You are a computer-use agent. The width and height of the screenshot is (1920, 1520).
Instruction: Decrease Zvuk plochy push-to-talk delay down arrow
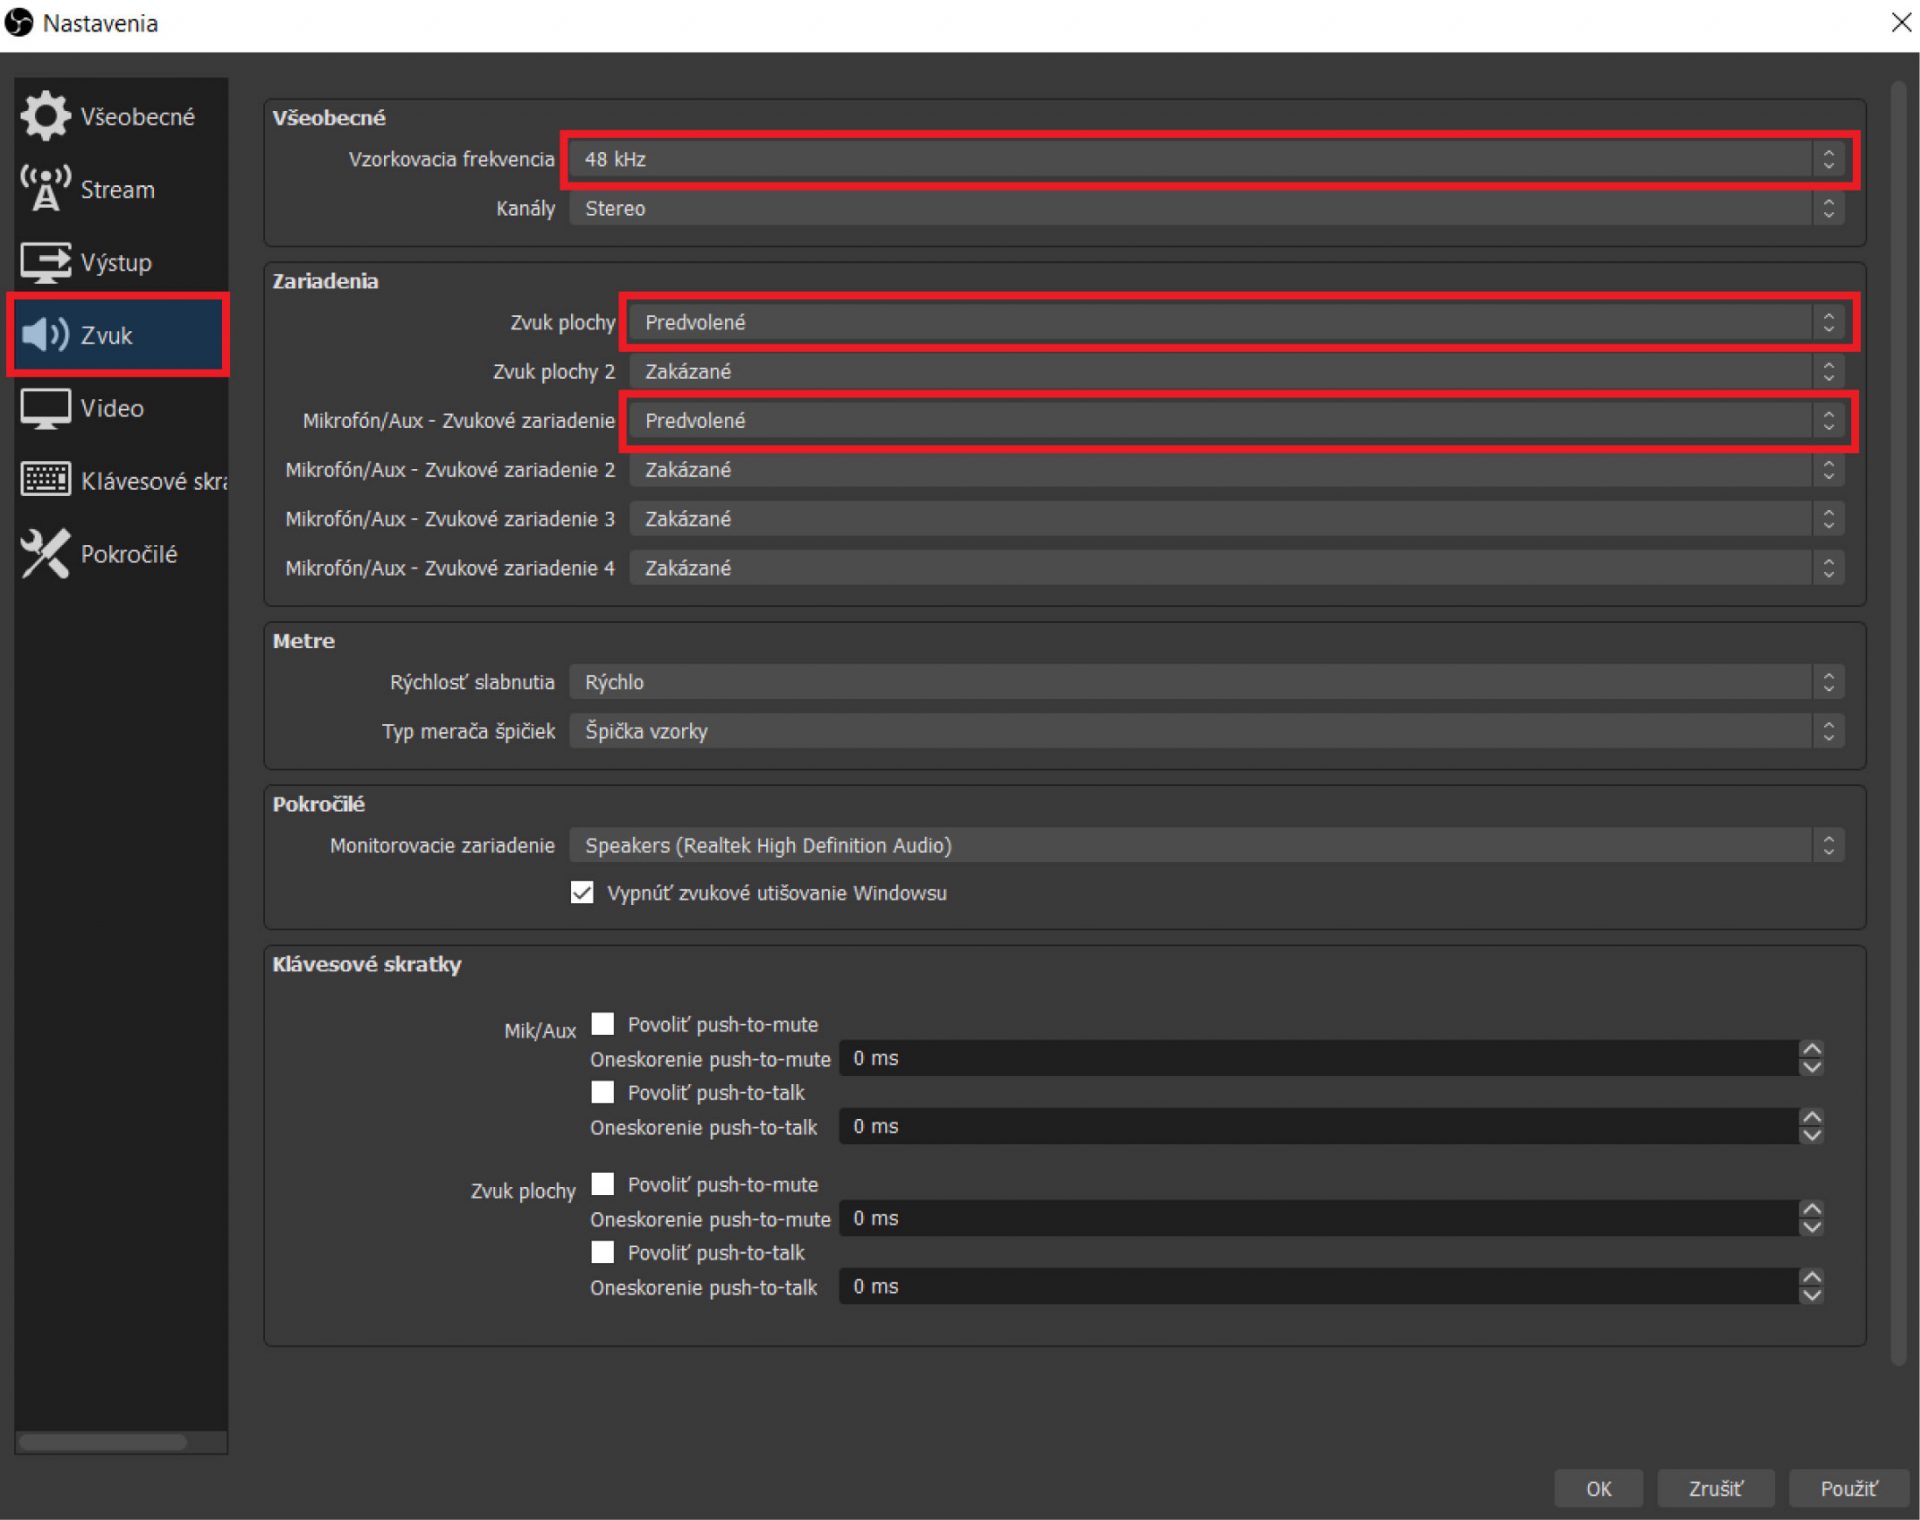(1811, 1295)
